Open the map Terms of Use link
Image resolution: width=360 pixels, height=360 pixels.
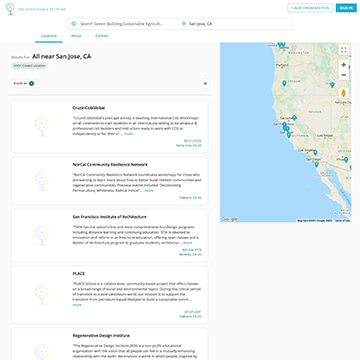point(342,221)
